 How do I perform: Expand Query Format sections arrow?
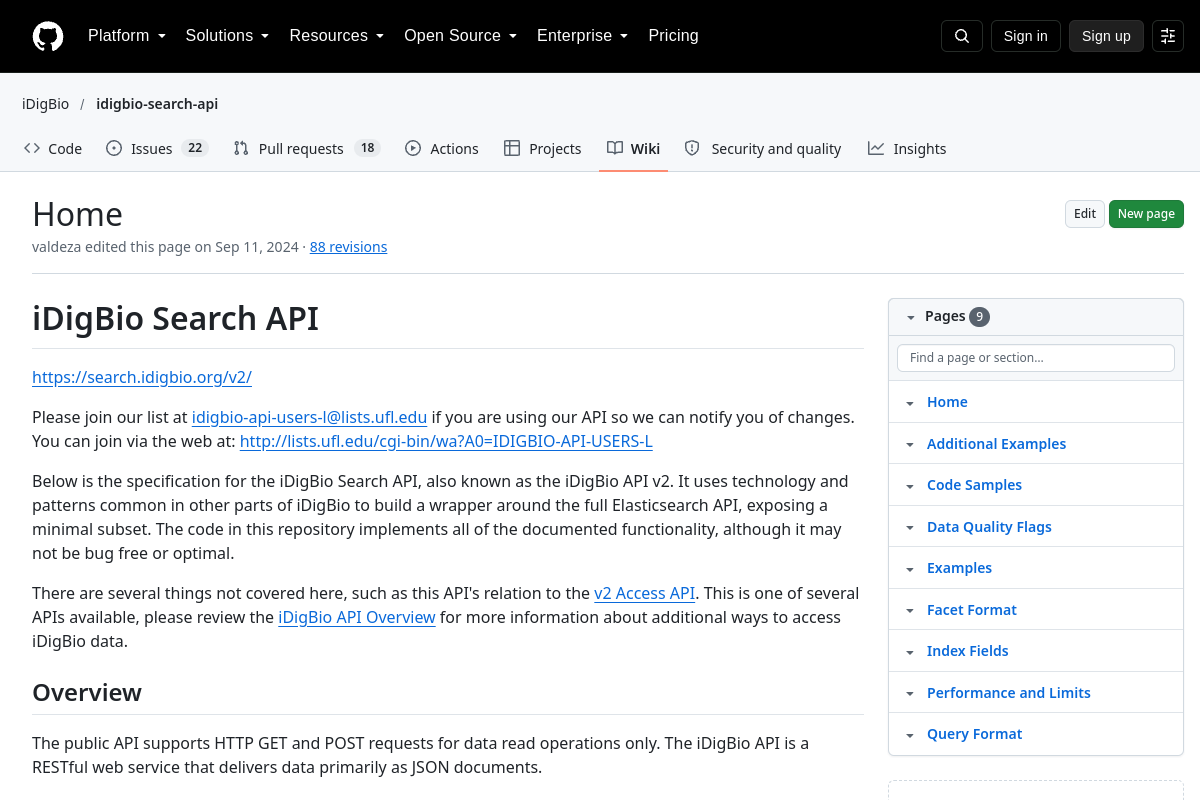pos(910,735)
